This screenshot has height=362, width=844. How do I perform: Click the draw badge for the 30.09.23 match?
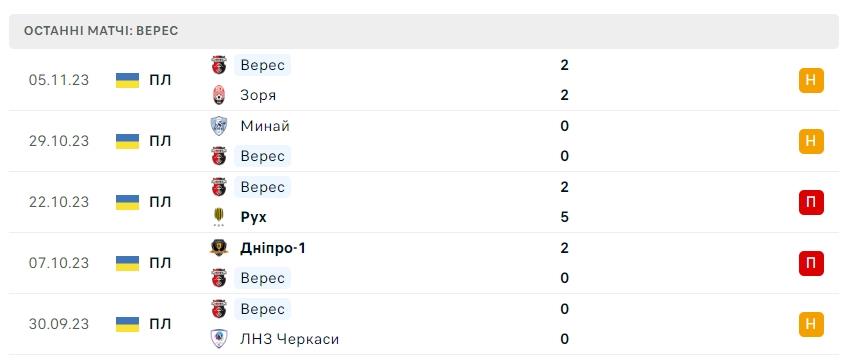click(x=811, y=324)
